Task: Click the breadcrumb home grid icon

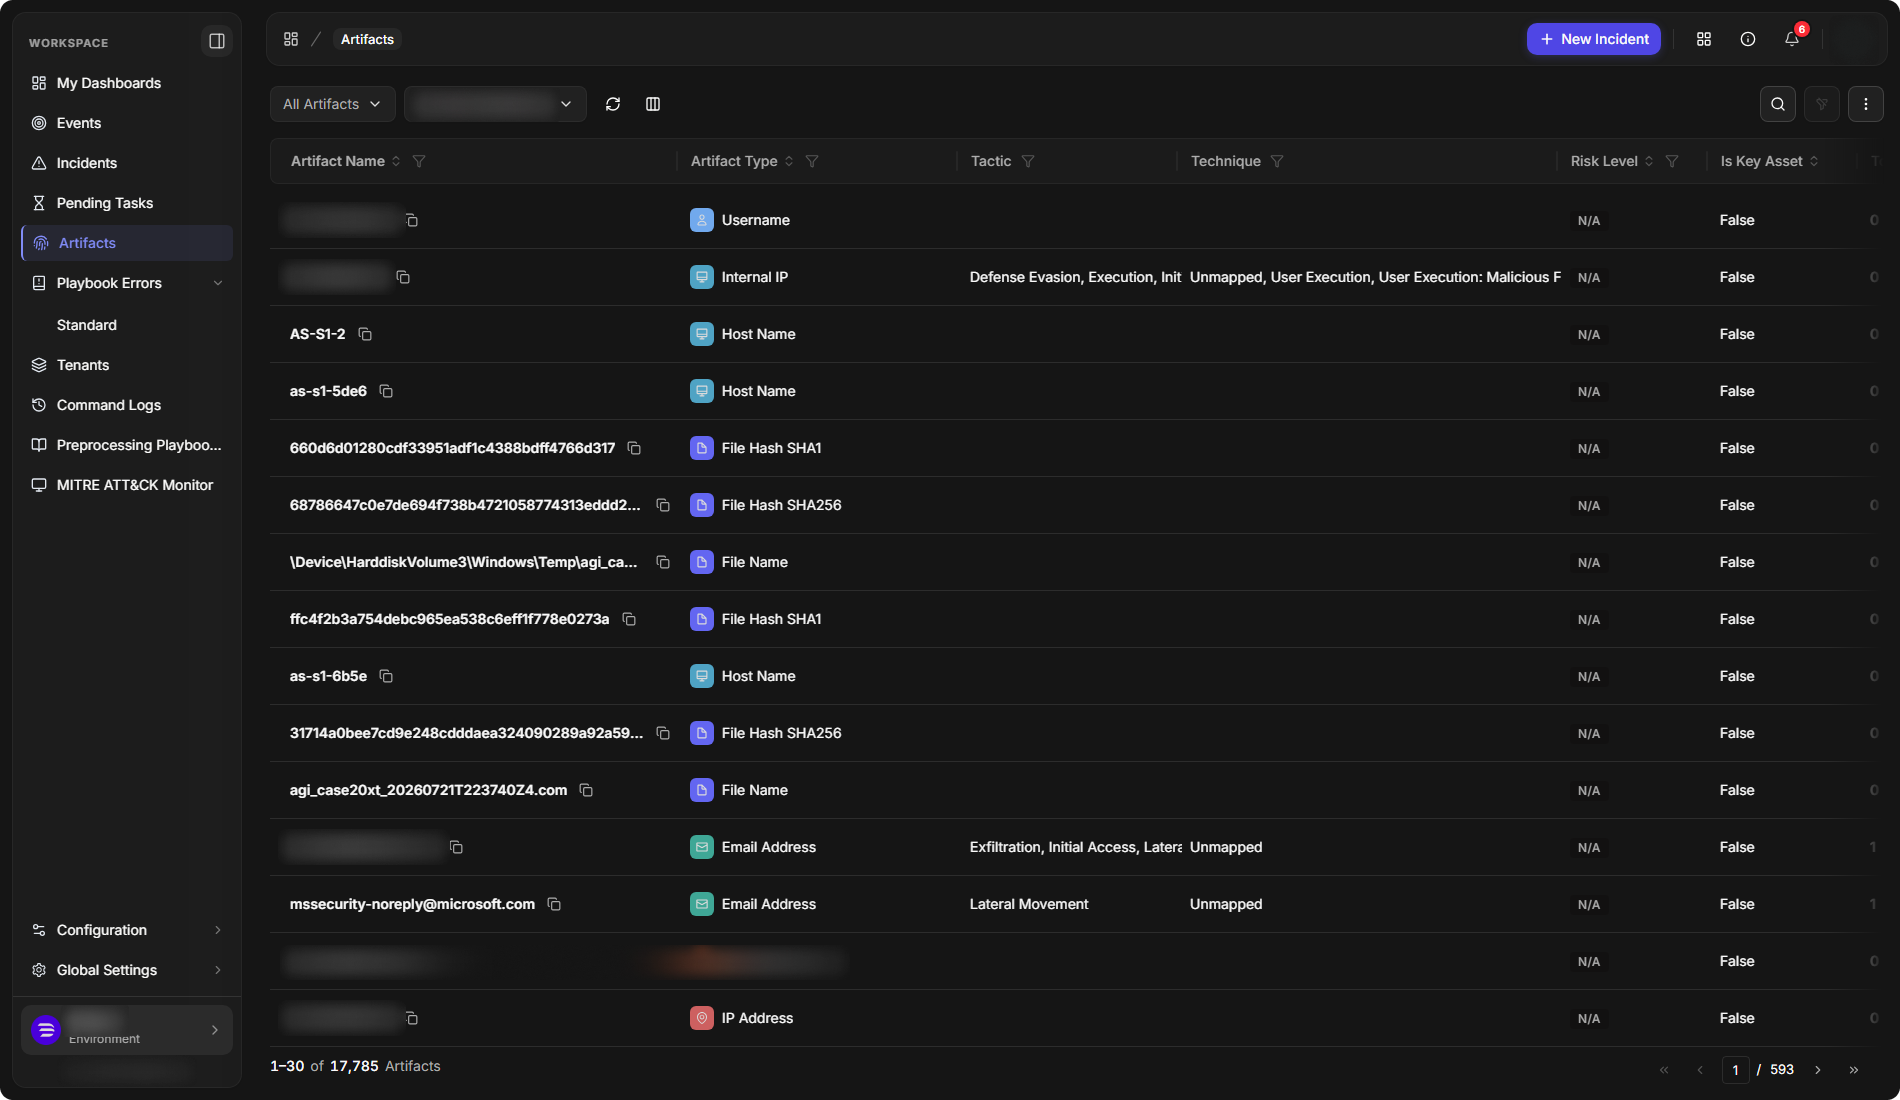Action: click(x=291, y=39)
